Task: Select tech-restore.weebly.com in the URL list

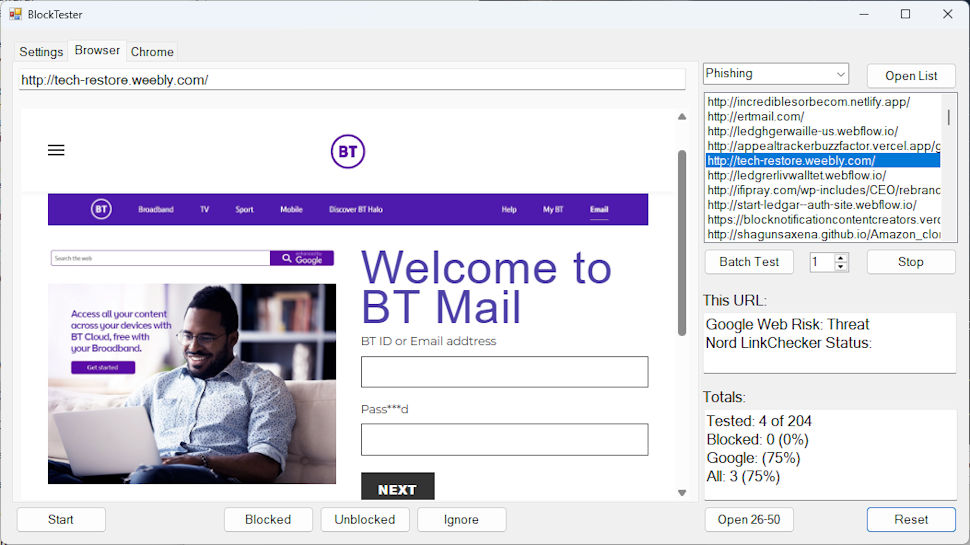Action: click(x=823, y=161)
